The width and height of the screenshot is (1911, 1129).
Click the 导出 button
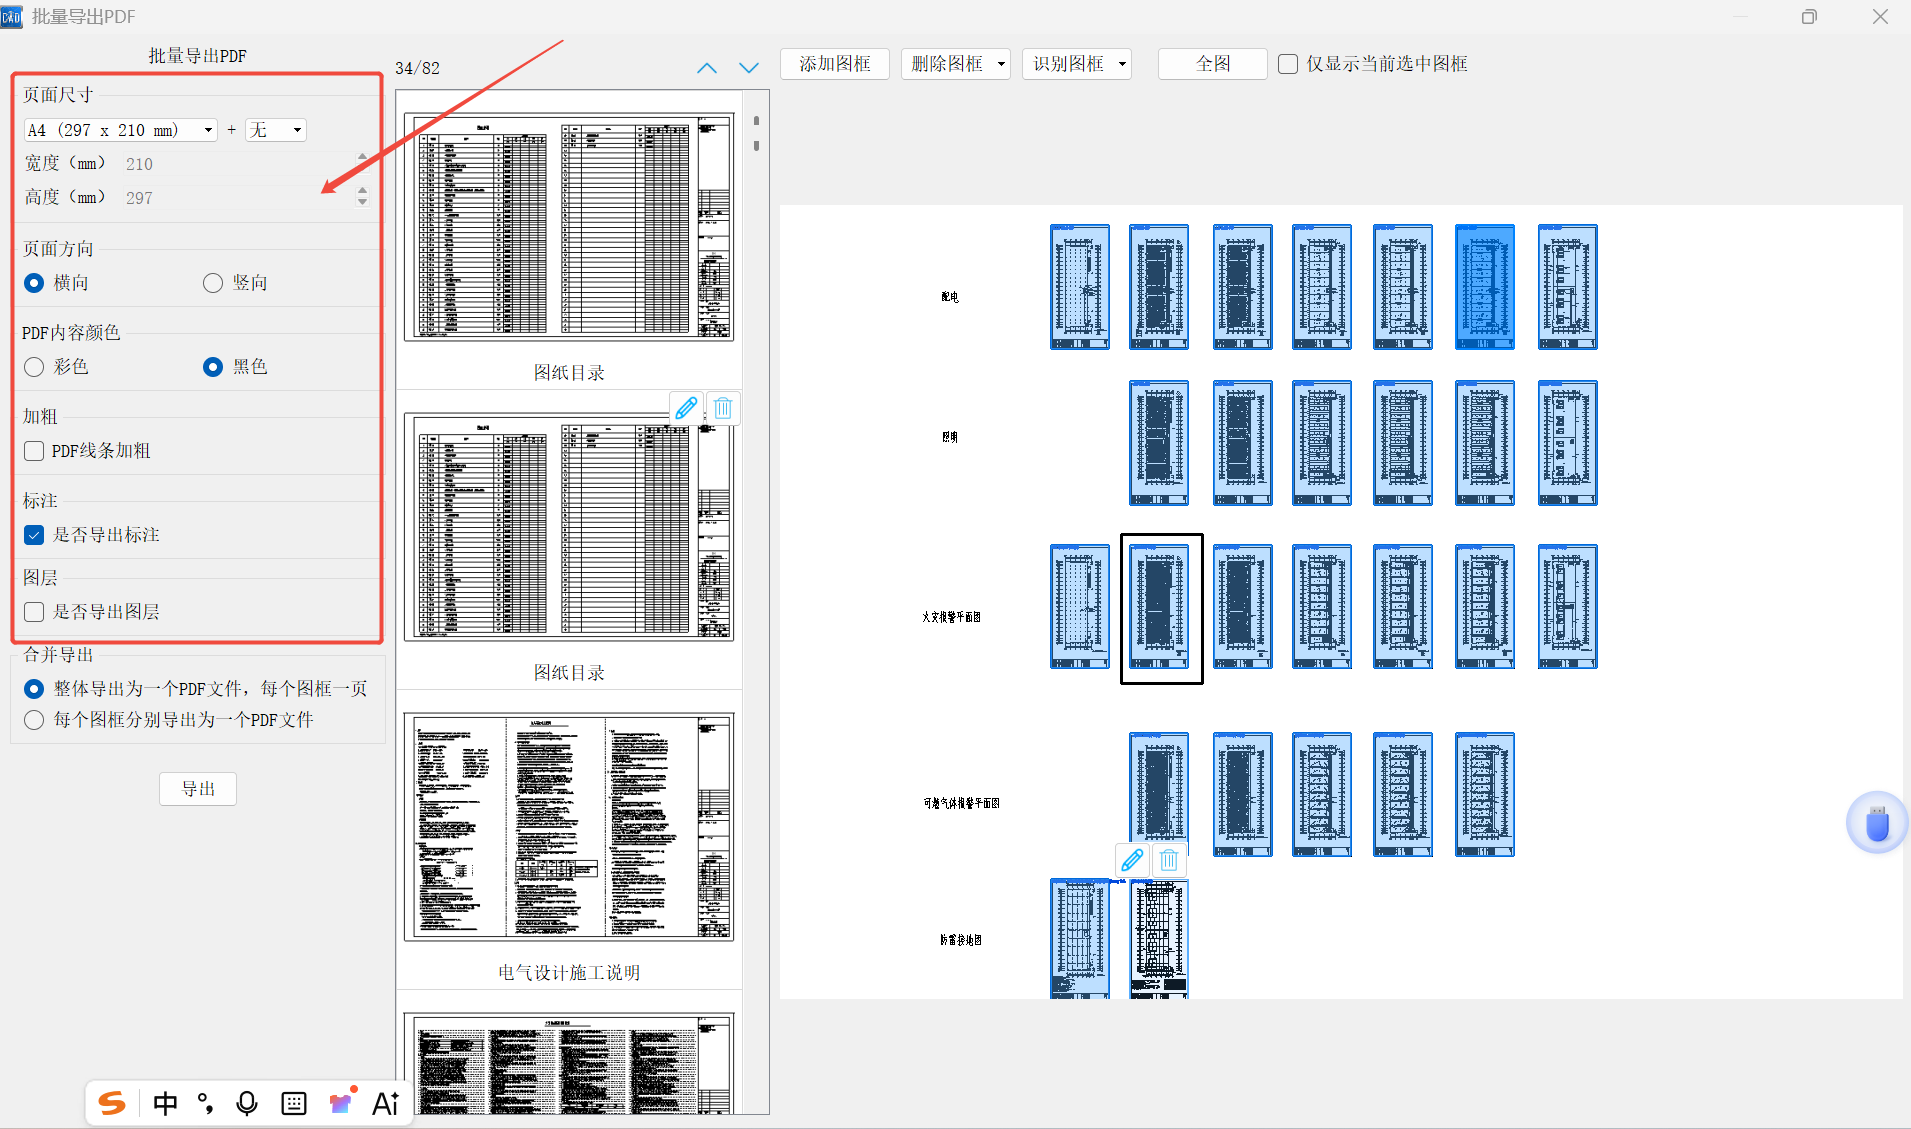[x=198, y=789]
